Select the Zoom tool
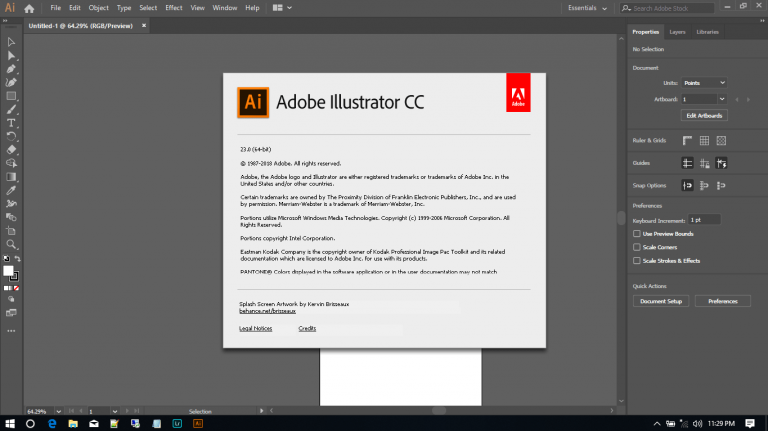This screenshot has height=431, width=768. pos(11,244)
